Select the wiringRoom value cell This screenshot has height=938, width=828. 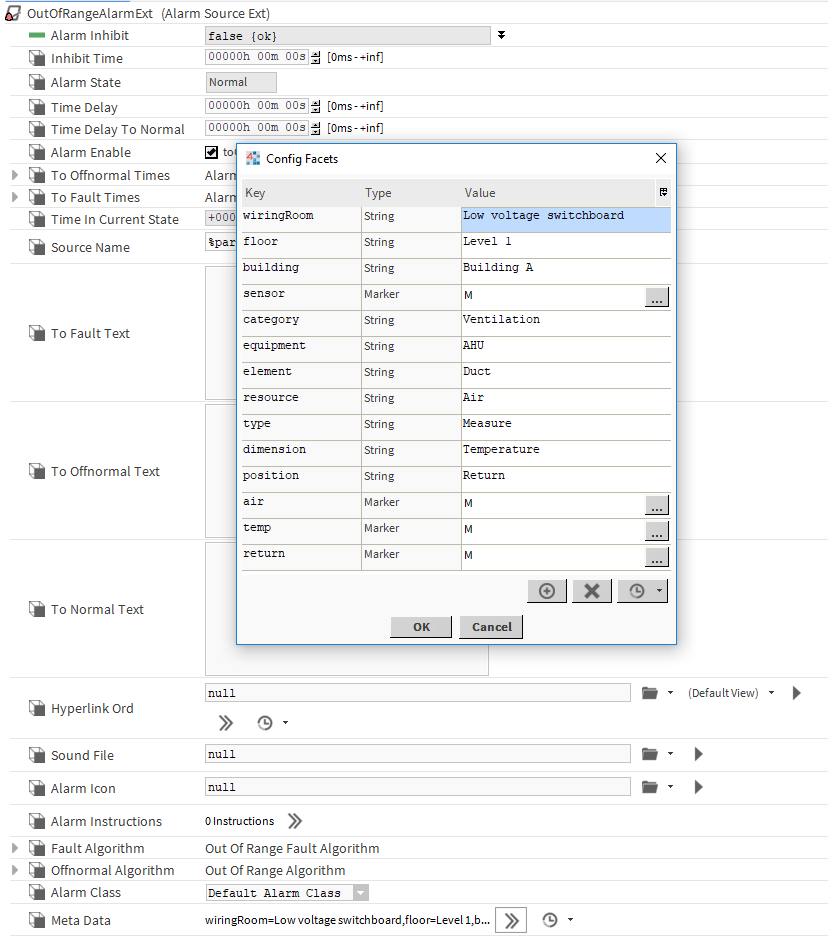pos(565,216)
